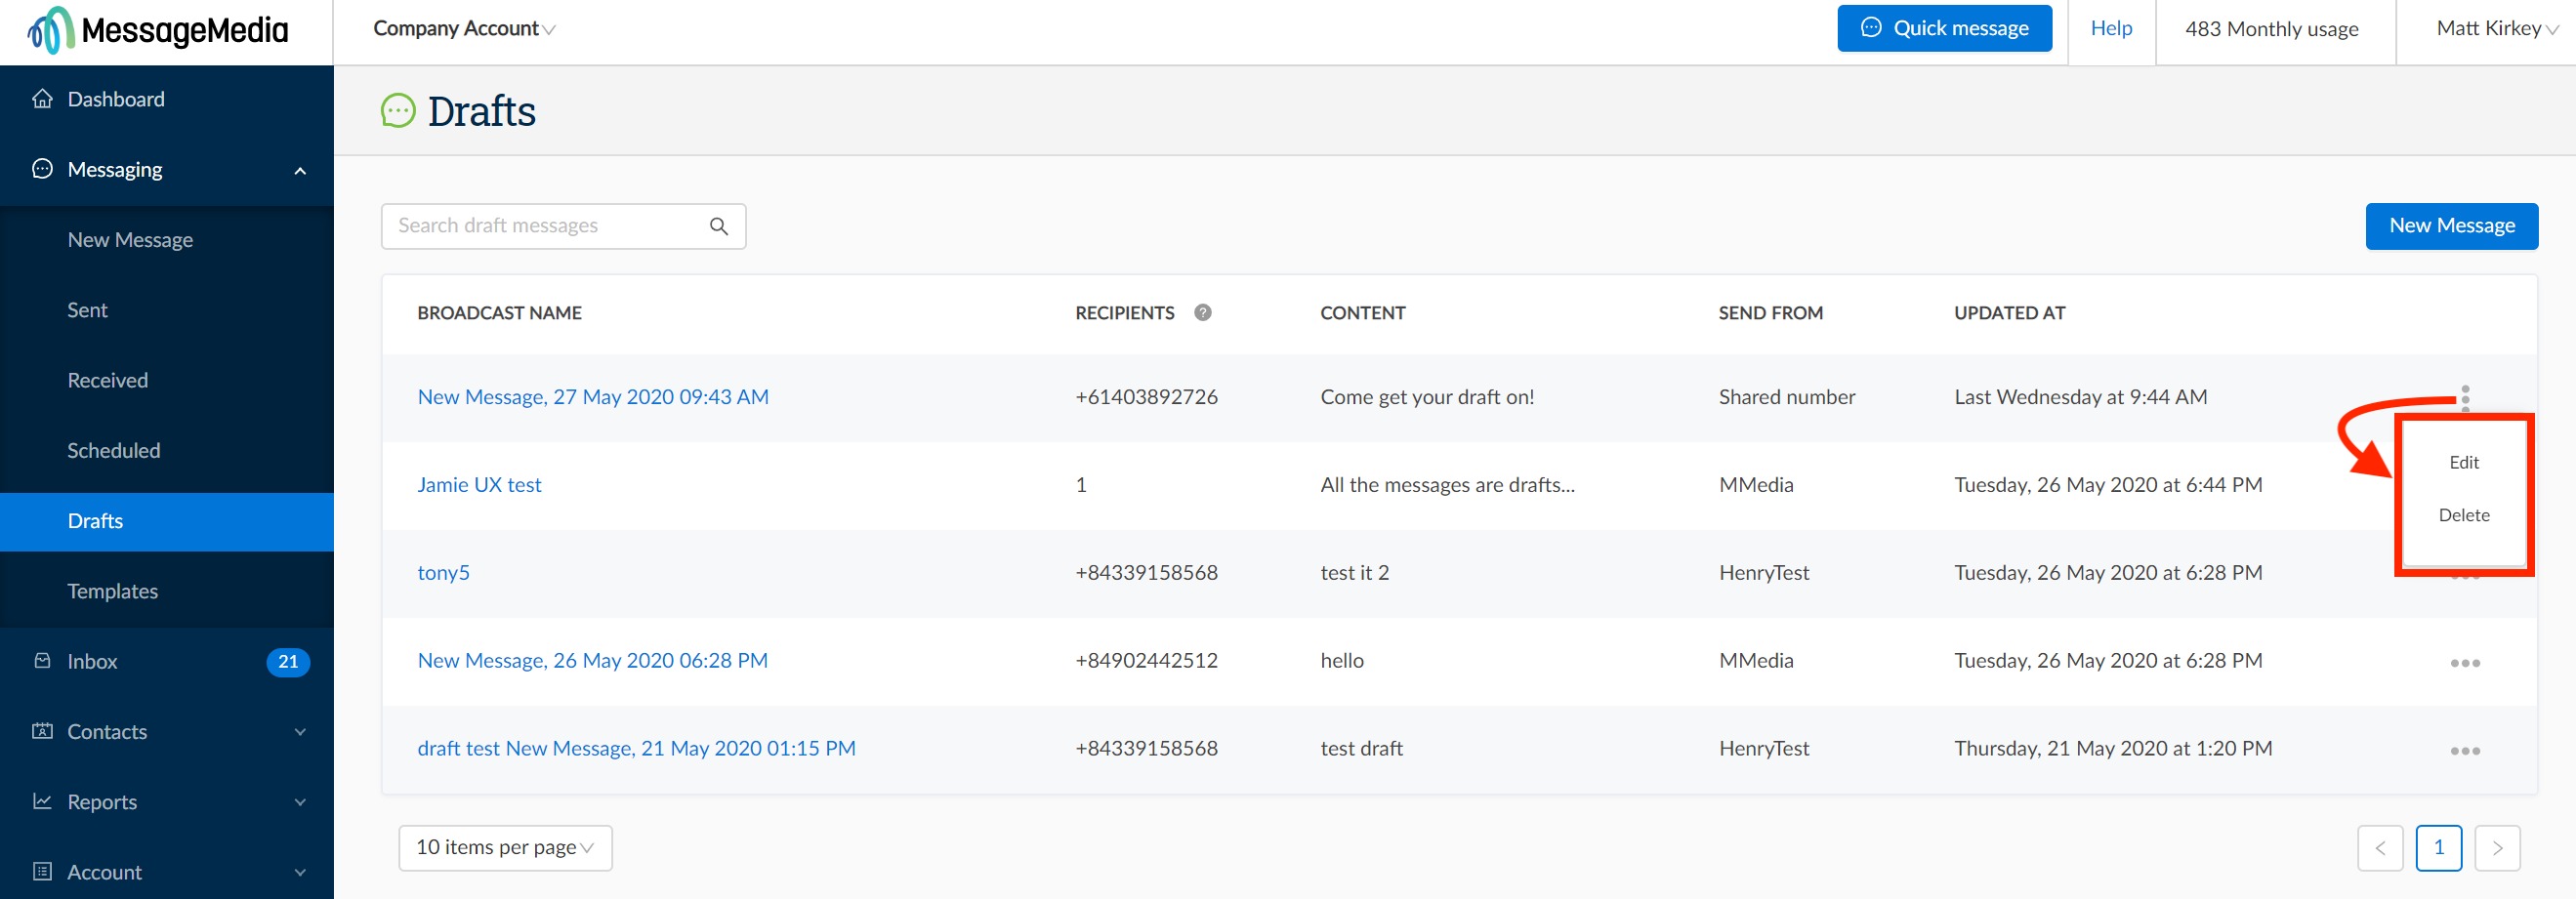Image resolution: width=2576 pixels, height=899 pixels.
Task: Click 'test draft' content cell
Action: [1361, 749]
